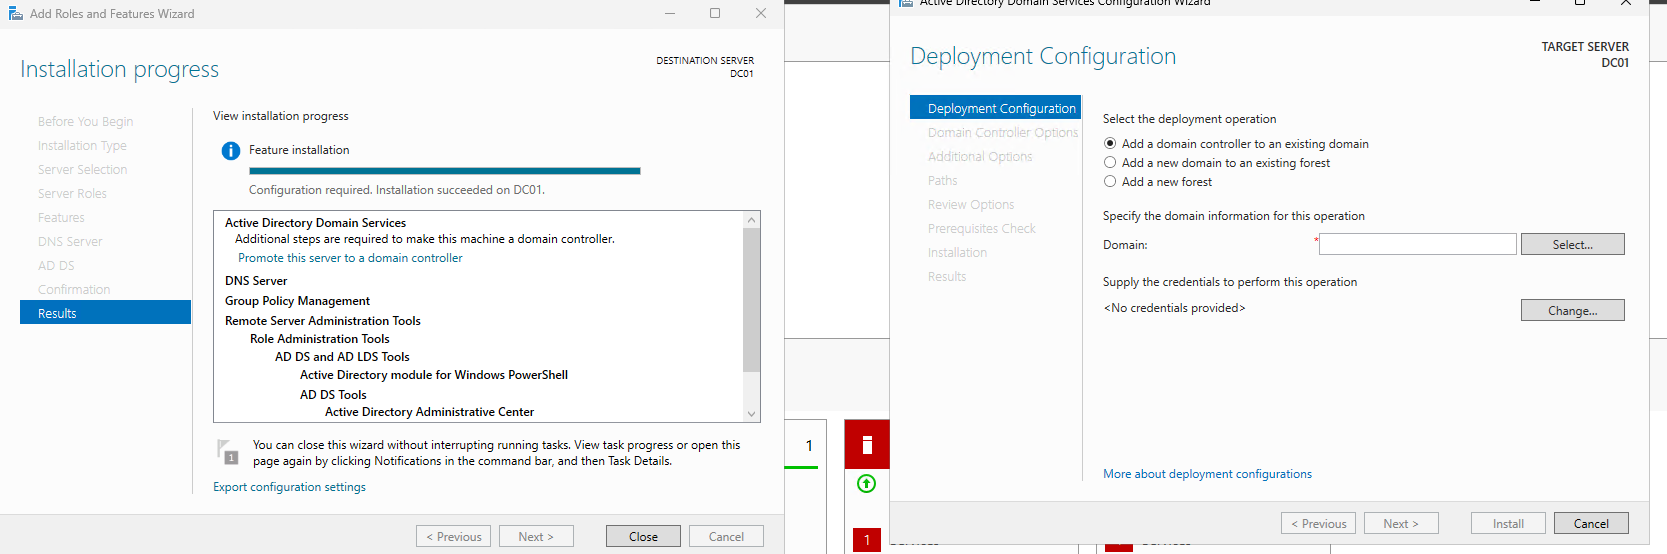This screenshot has height=554, width=1667.
Task: Close the Add Roles and Features Wizard window
Action: 761,13
